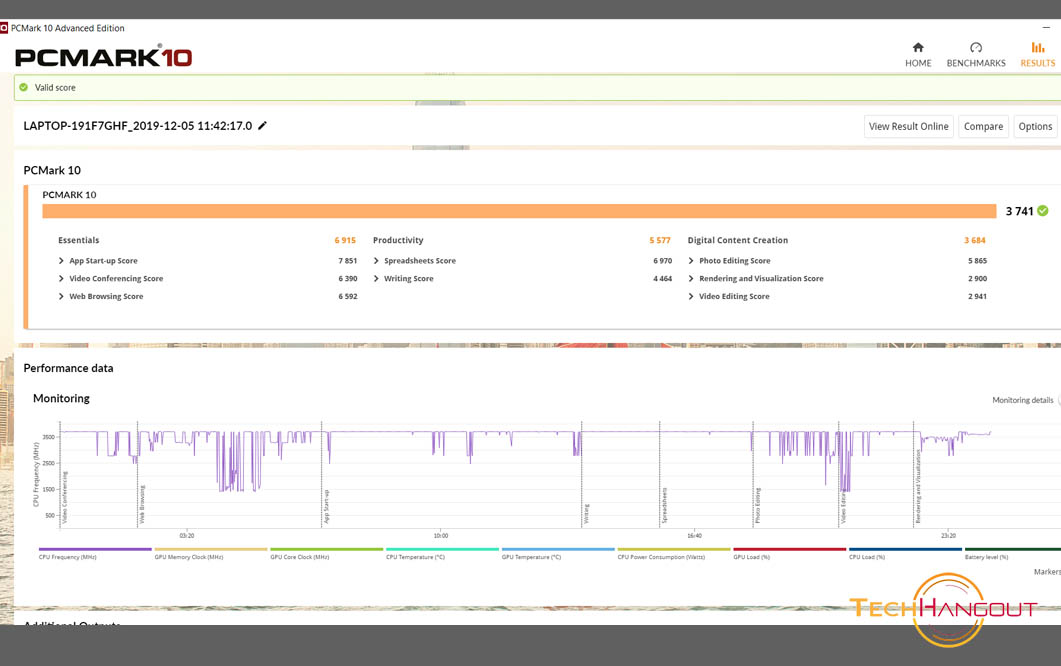Expand the Rendering and Visualization Score row
The height and width of the screenshot is (666, 1061).
691,278
